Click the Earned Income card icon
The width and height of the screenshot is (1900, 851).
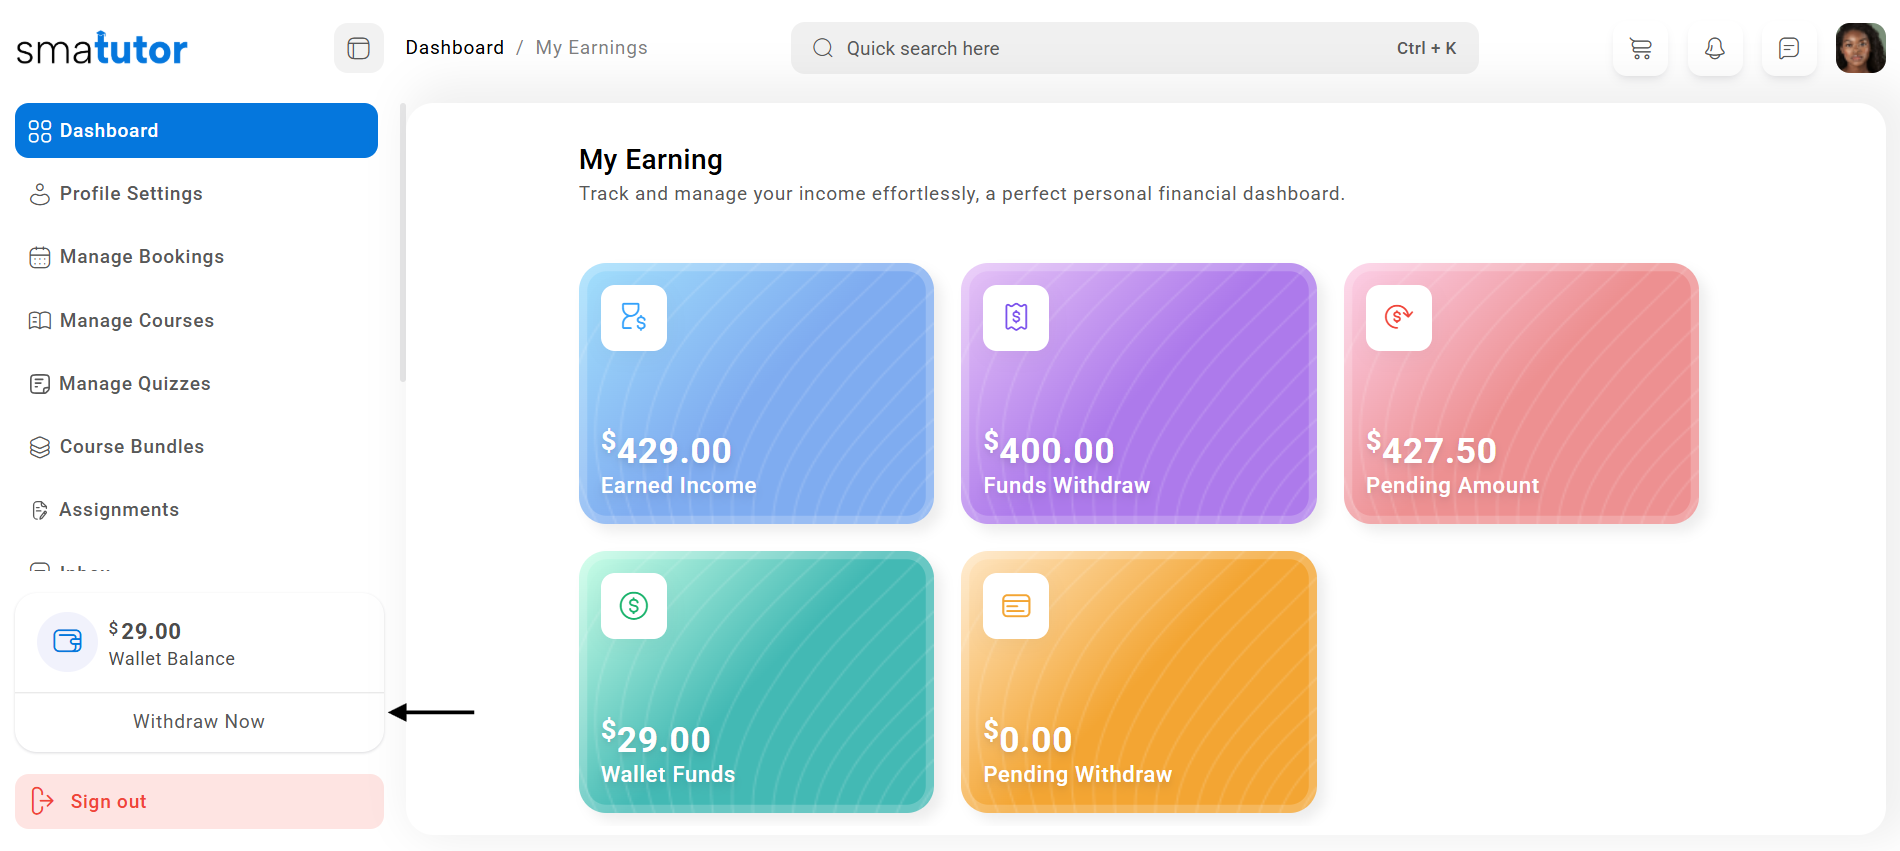[x=634, y=318]
